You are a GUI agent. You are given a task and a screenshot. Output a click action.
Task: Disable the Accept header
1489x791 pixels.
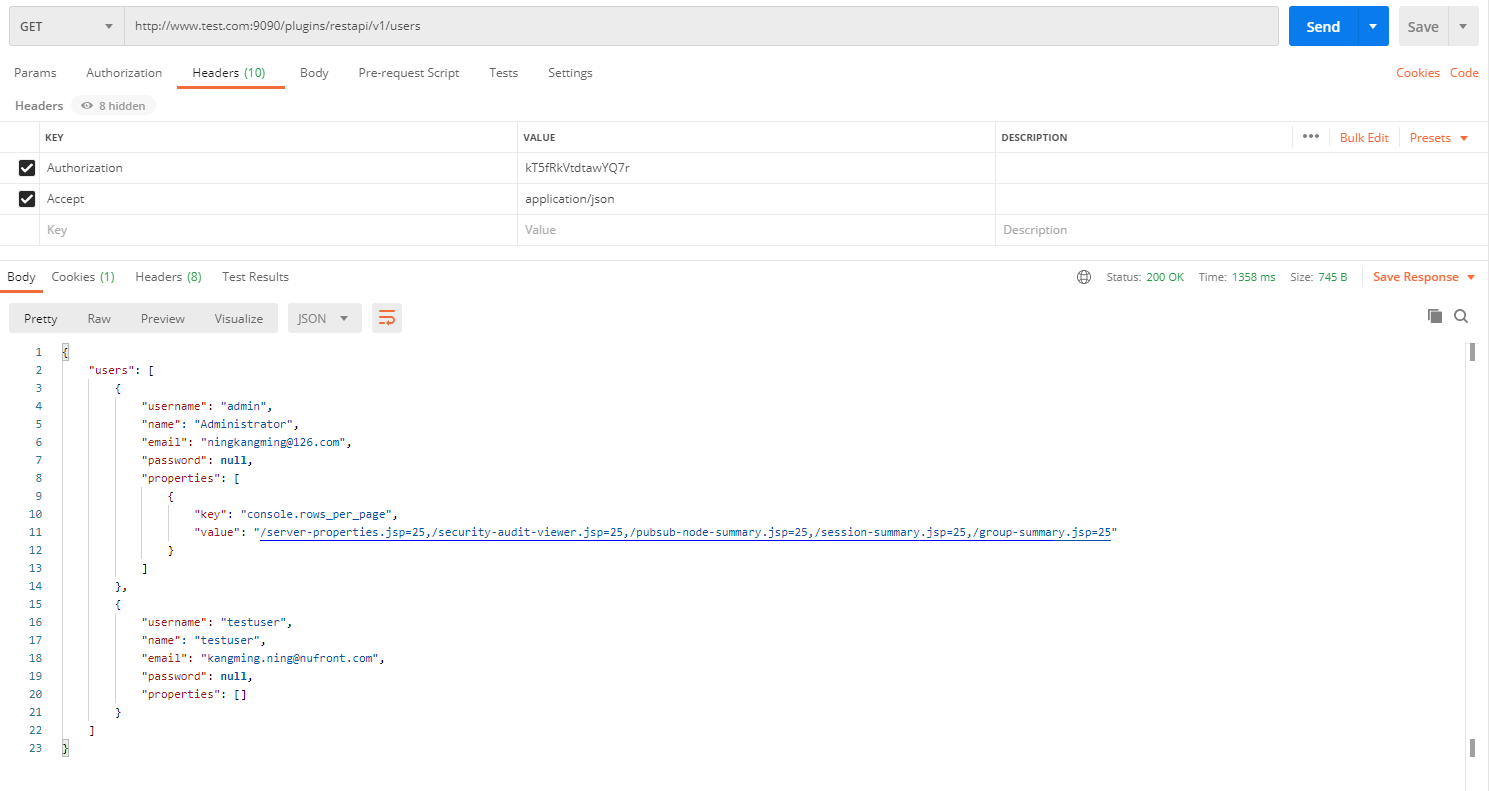(26, 198)
